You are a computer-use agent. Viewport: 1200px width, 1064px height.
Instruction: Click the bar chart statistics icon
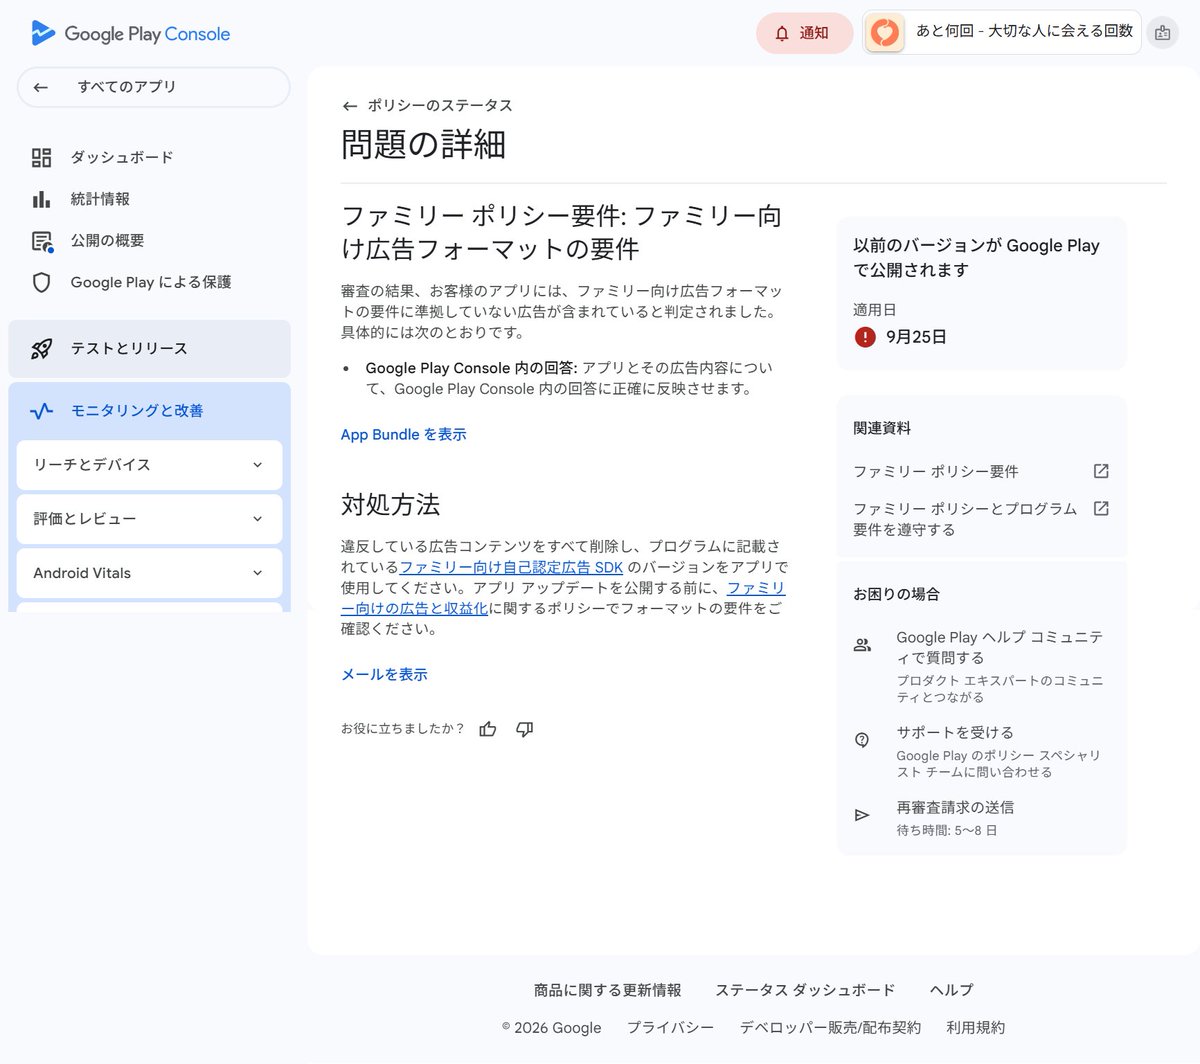tap(41, 199)
